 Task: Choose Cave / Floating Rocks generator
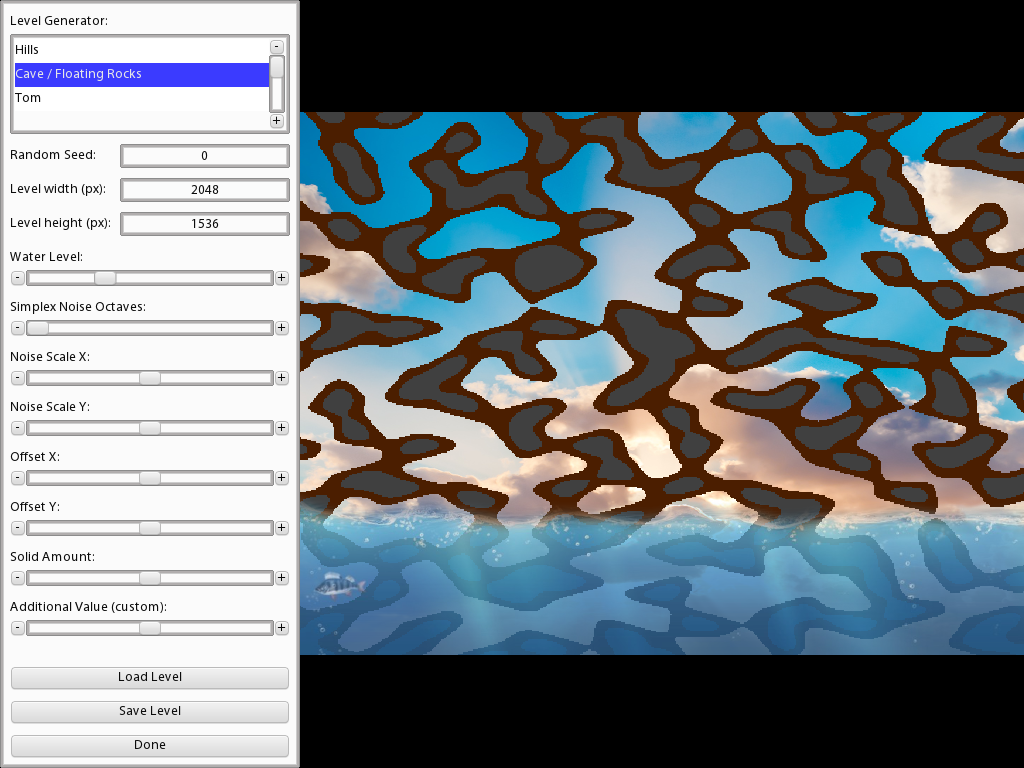[140, 74]
